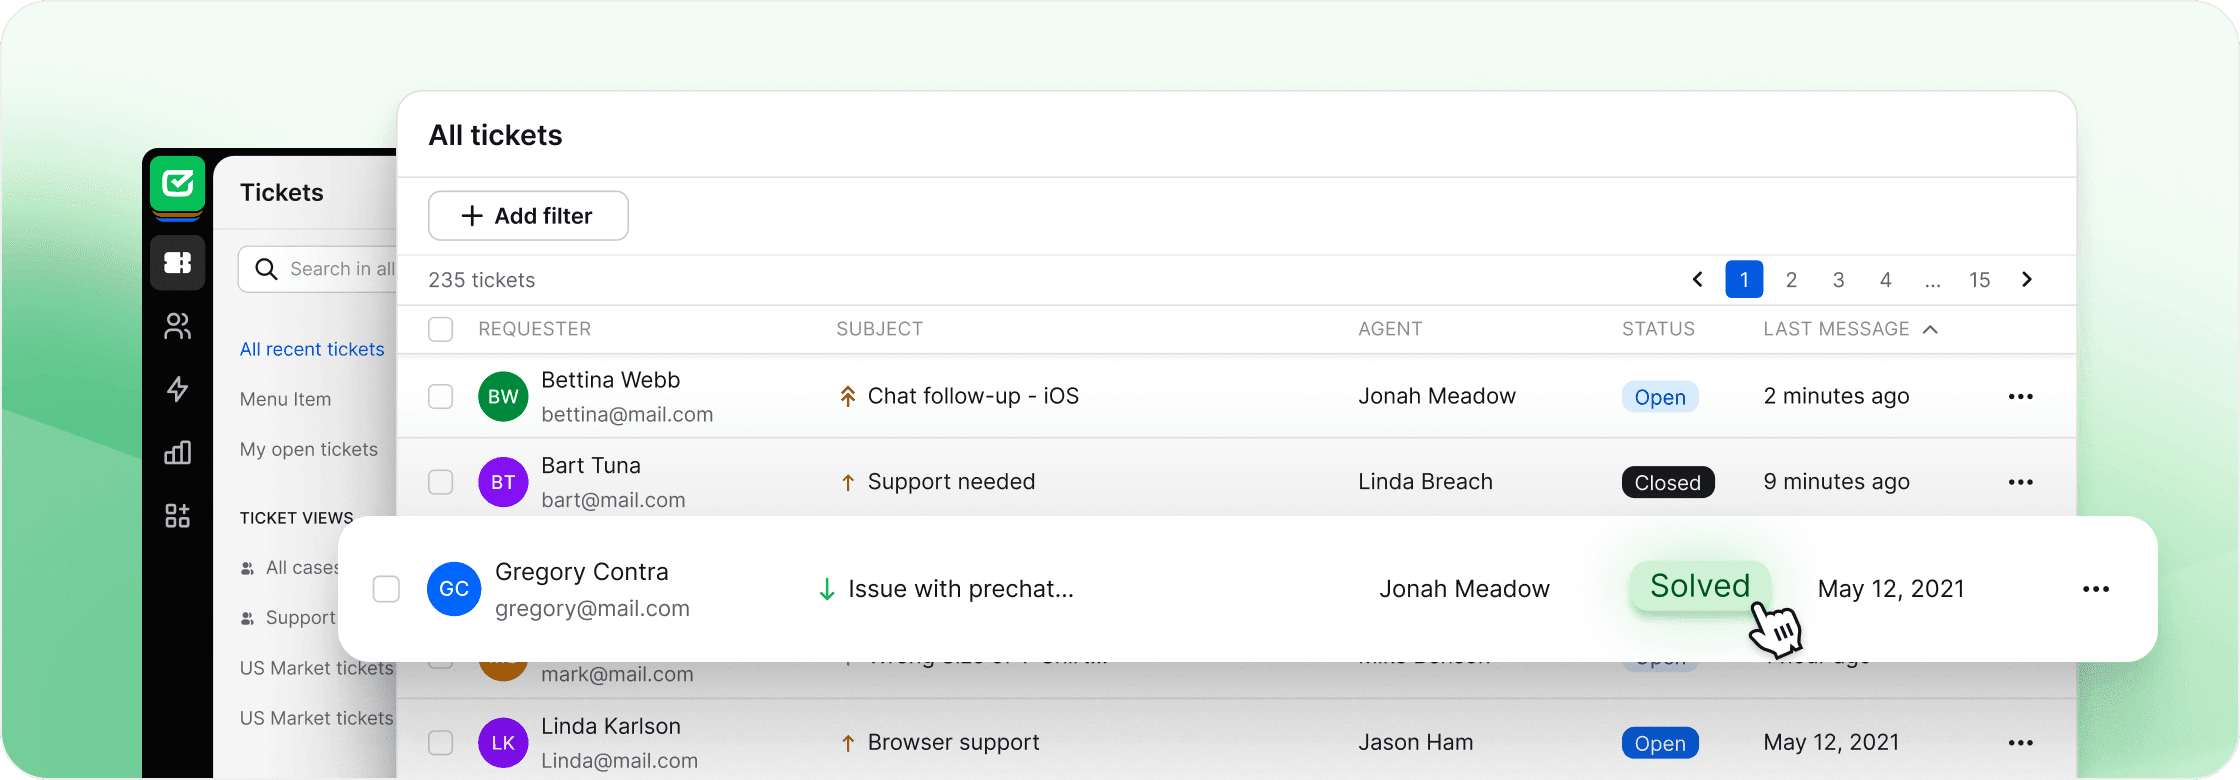Open Solved status dropdown for Gregory Contra
Screen dimensions: 2240x780
click(1700, 586)
